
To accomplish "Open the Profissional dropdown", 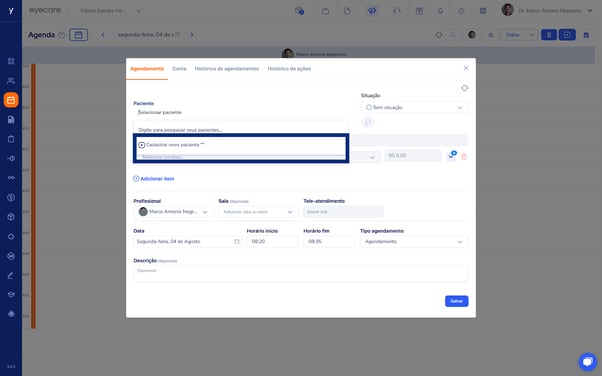I will (x=173, y=212).
